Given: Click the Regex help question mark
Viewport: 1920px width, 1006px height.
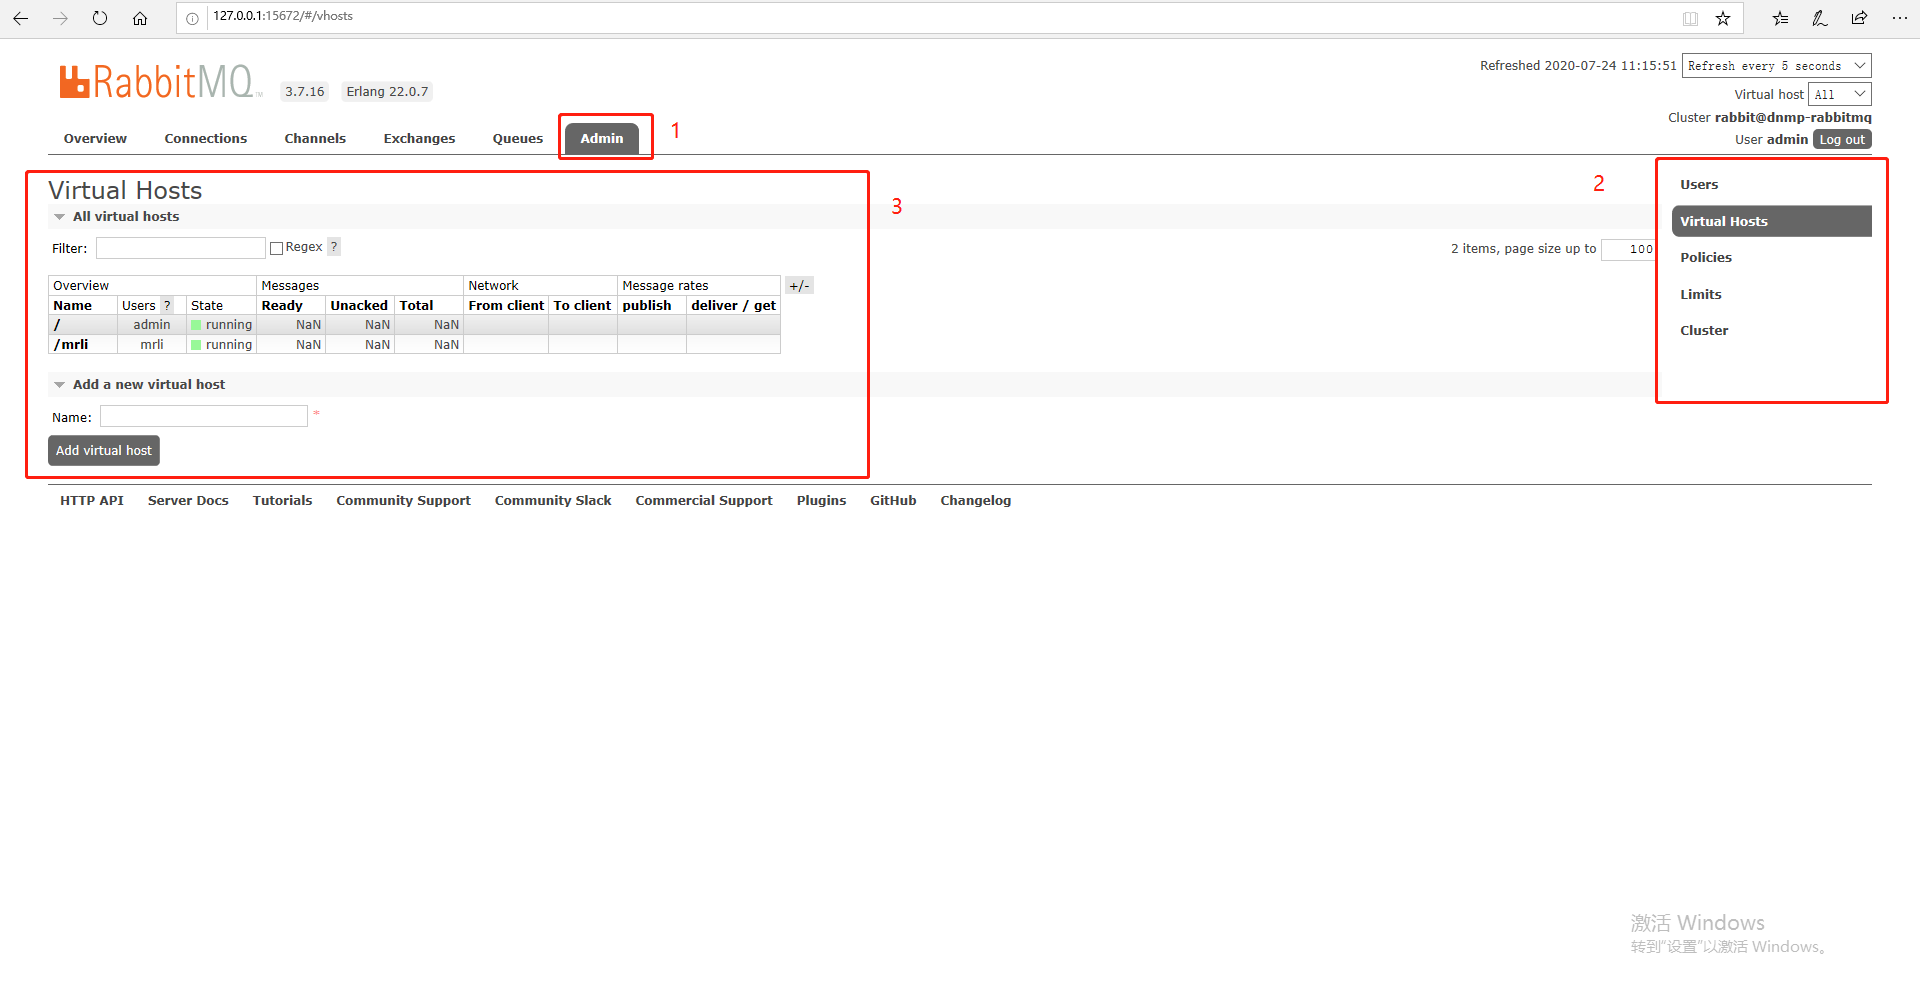Looking at the screenshot, I should [x=334, y=247].
